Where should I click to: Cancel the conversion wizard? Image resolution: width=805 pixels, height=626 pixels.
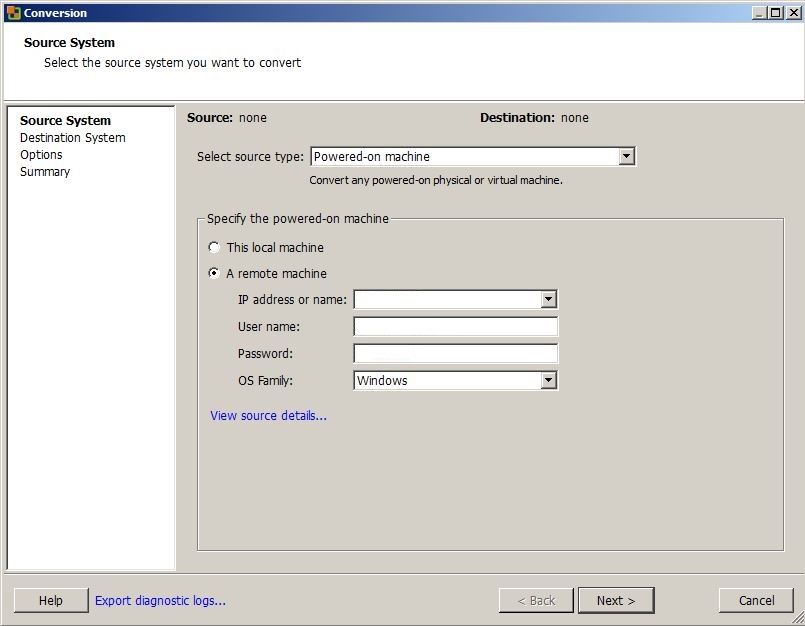(756, 600)
